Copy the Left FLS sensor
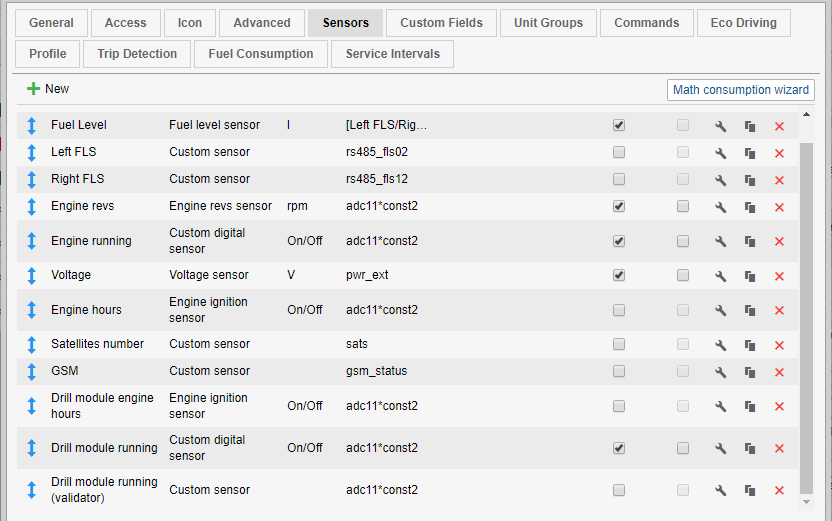The width and height of the screenshot is (832, 521). click(749, 153)
